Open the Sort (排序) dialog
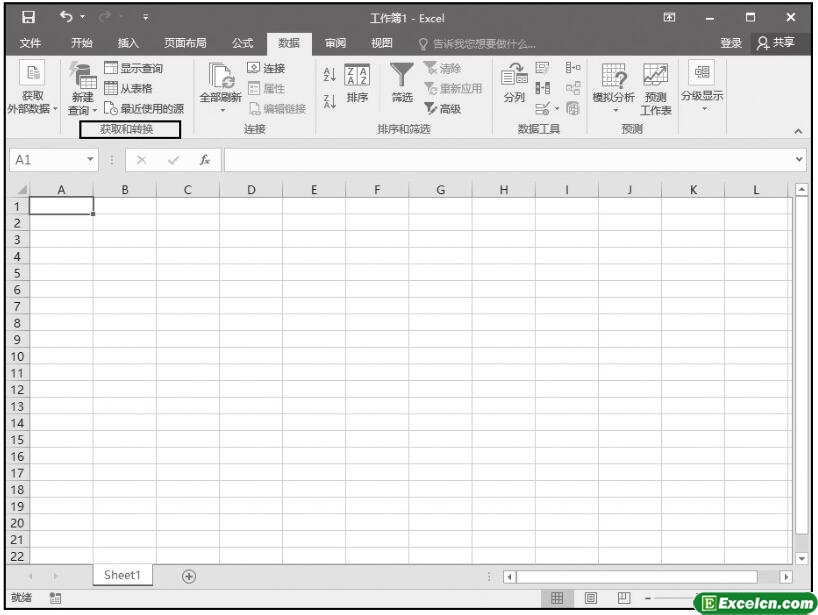Image resolution: width=818 pixels, height=615 pixels. [x=357, y=83]
